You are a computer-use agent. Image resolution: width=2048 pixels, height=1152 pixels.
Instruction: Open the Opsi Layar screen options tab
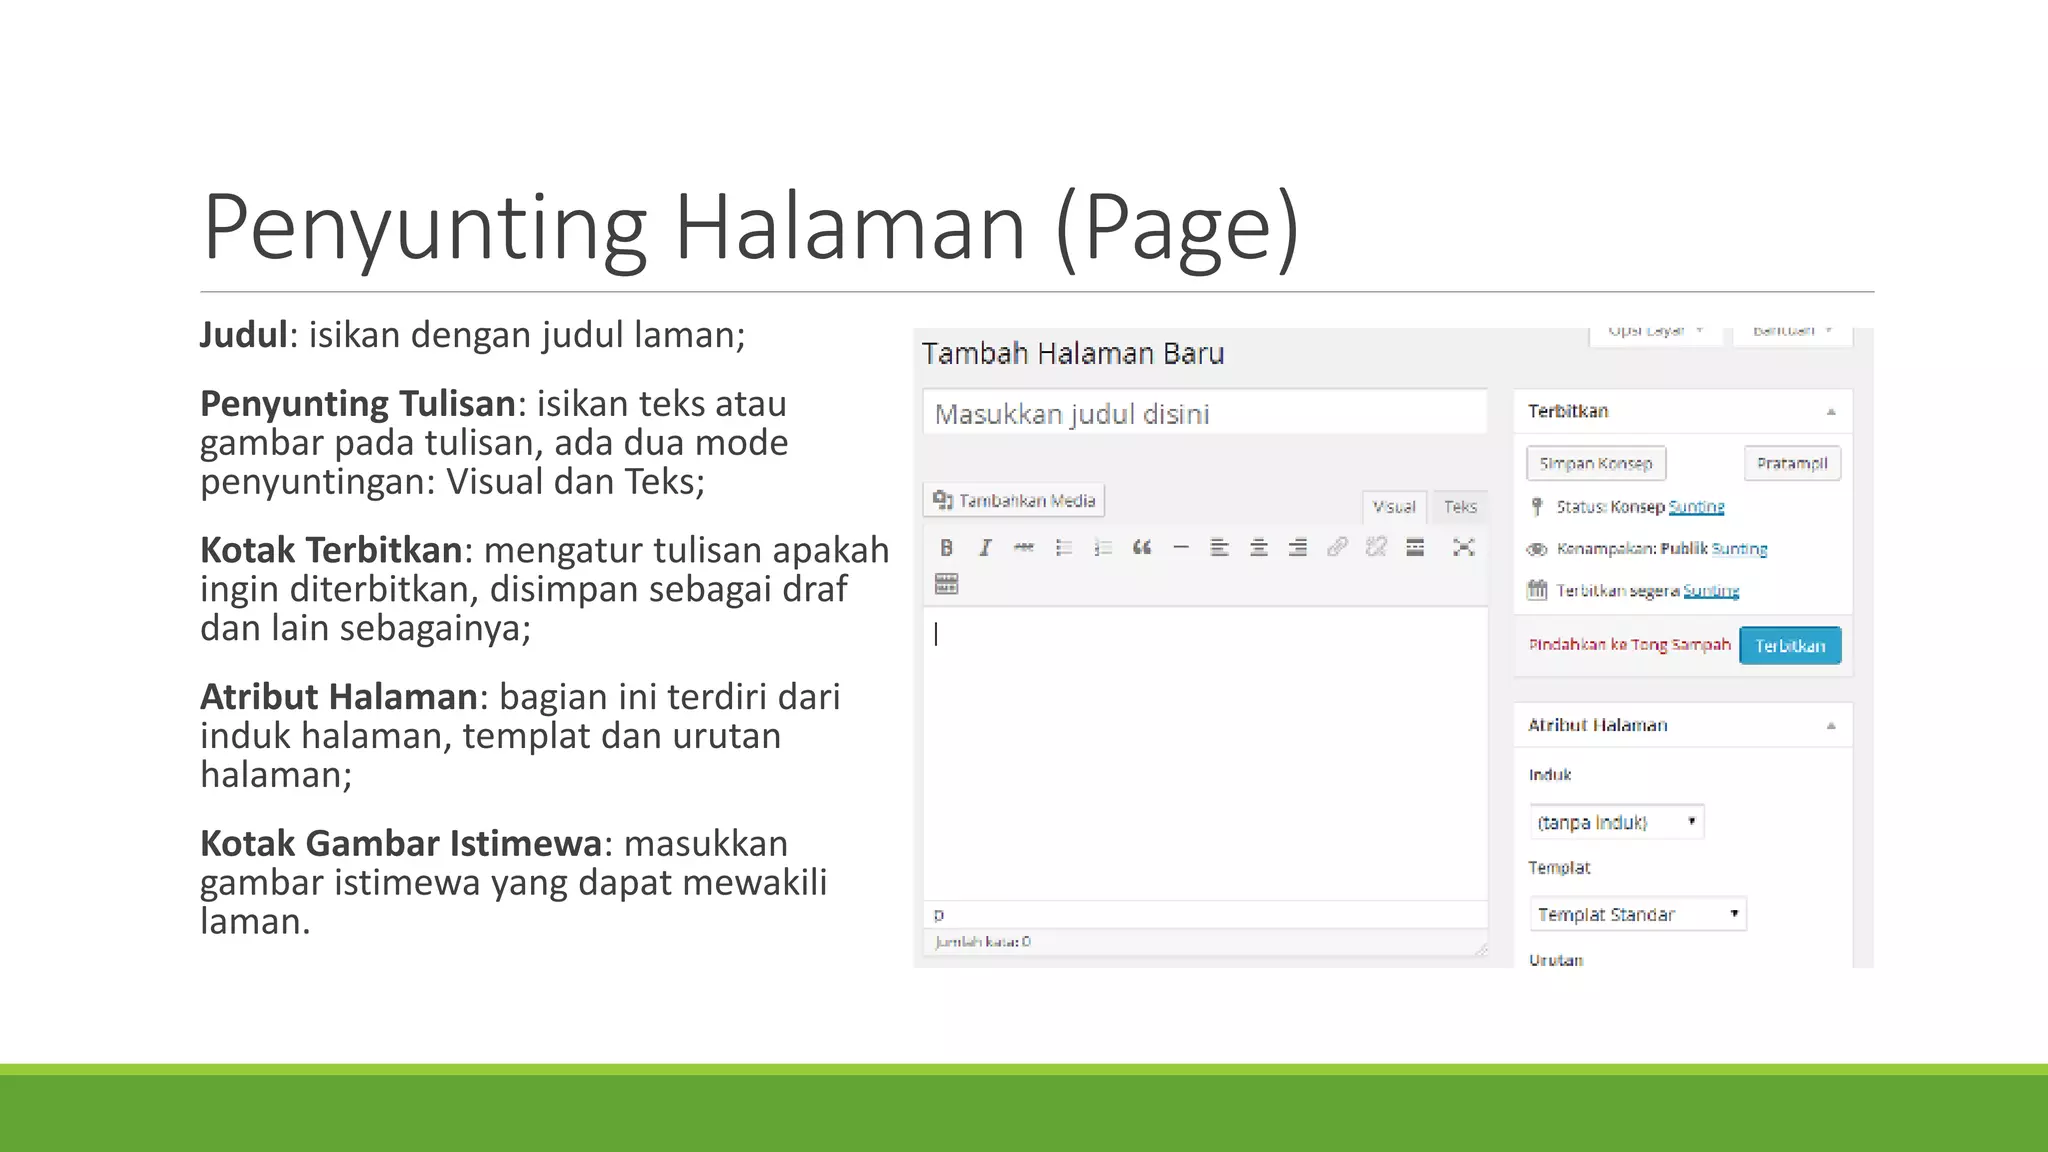tap(1656, 333)
